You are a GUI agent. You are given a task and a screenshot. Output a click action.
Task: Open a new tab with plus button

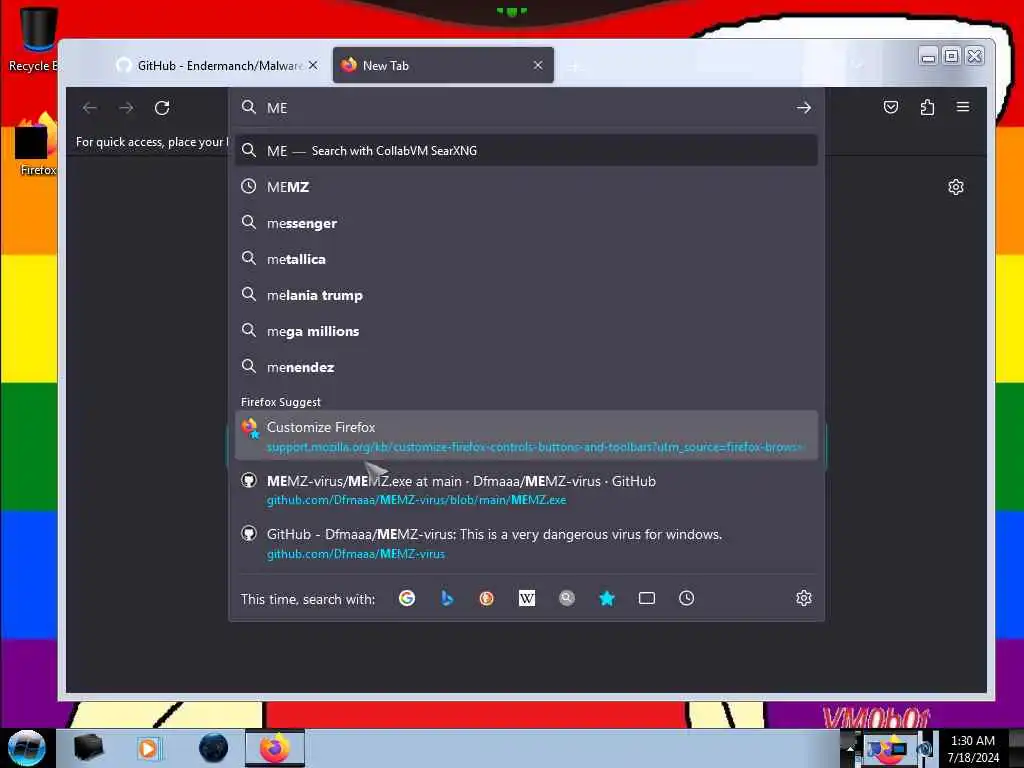(575, 66)
